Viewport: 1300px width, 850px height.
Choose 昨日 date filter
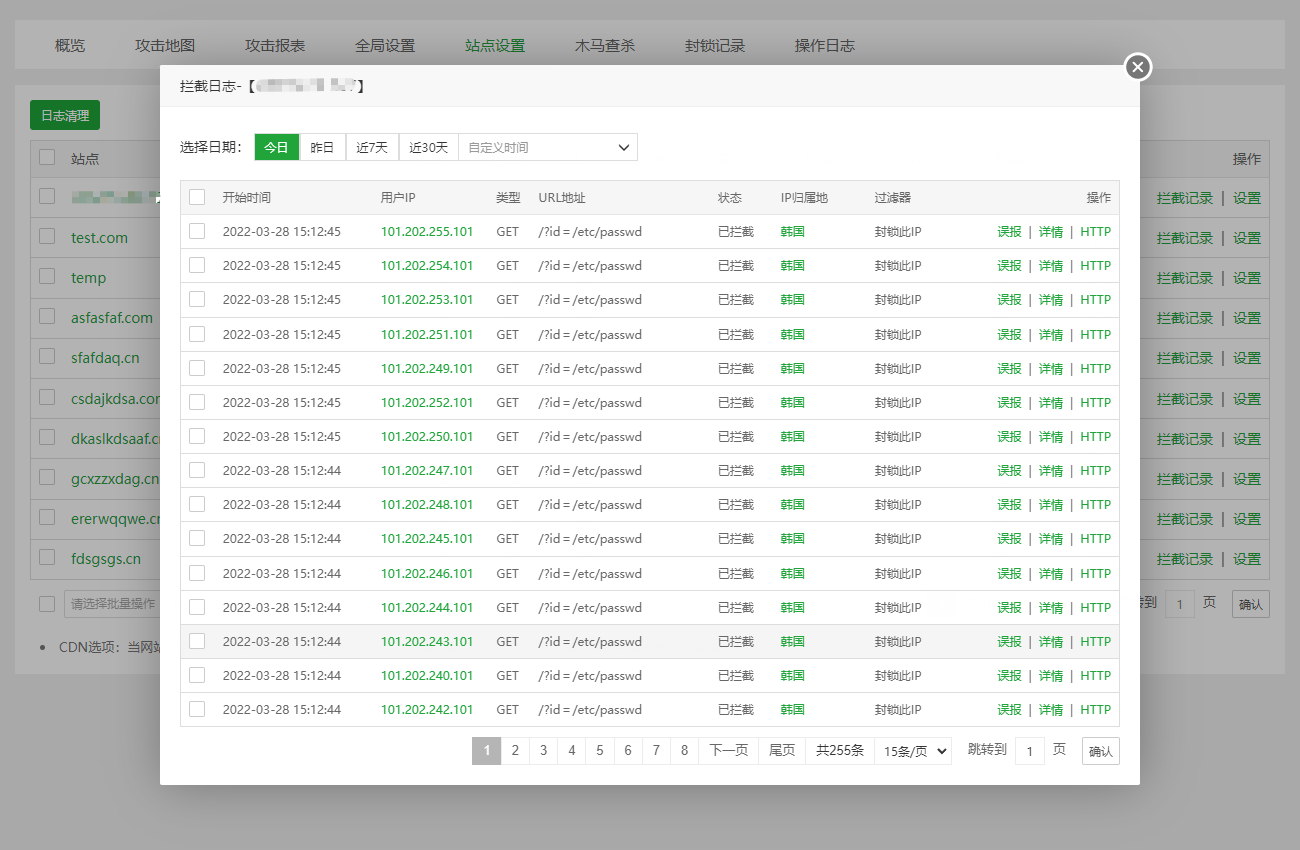pos(322,147)
